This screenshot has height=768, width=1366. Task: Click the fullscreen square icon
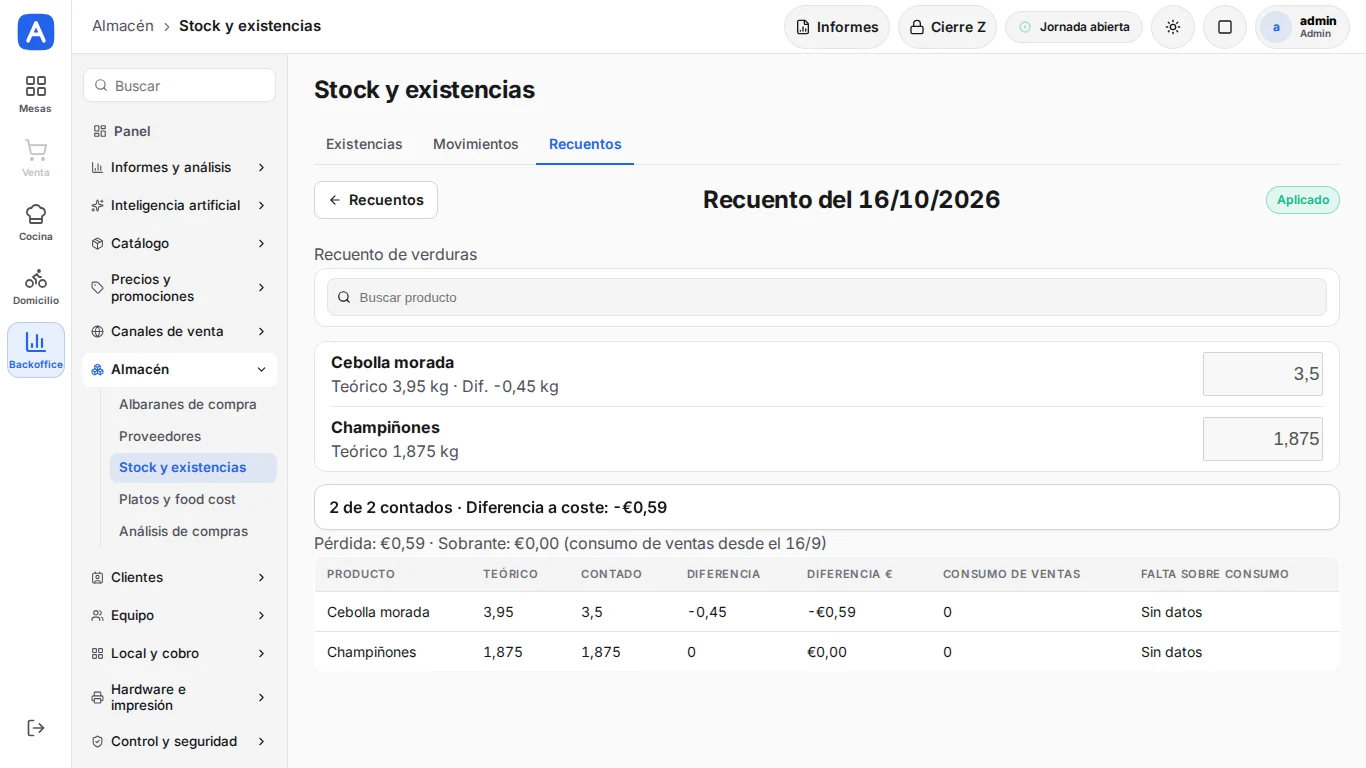pyautogui.click(x=1225, y=27)
